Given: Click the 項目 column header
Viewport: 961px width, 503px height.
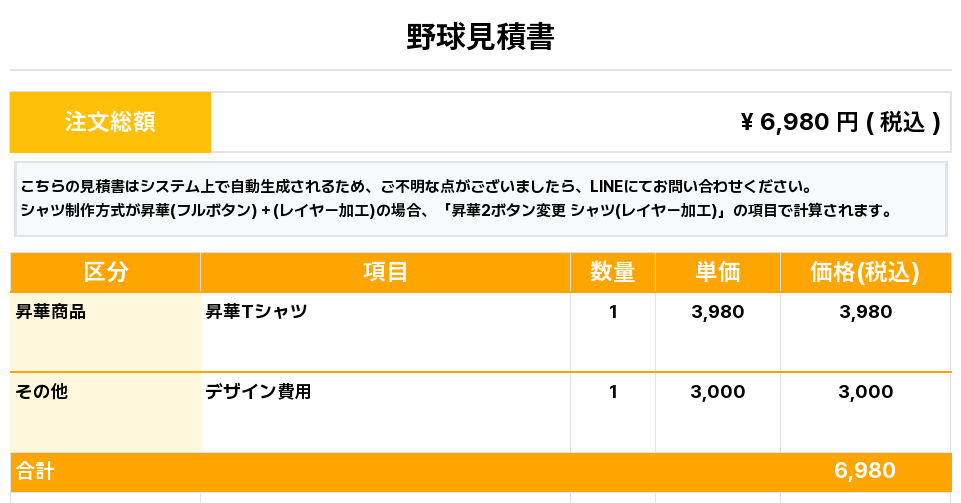Looking at the screenshot, I should 385,272.
